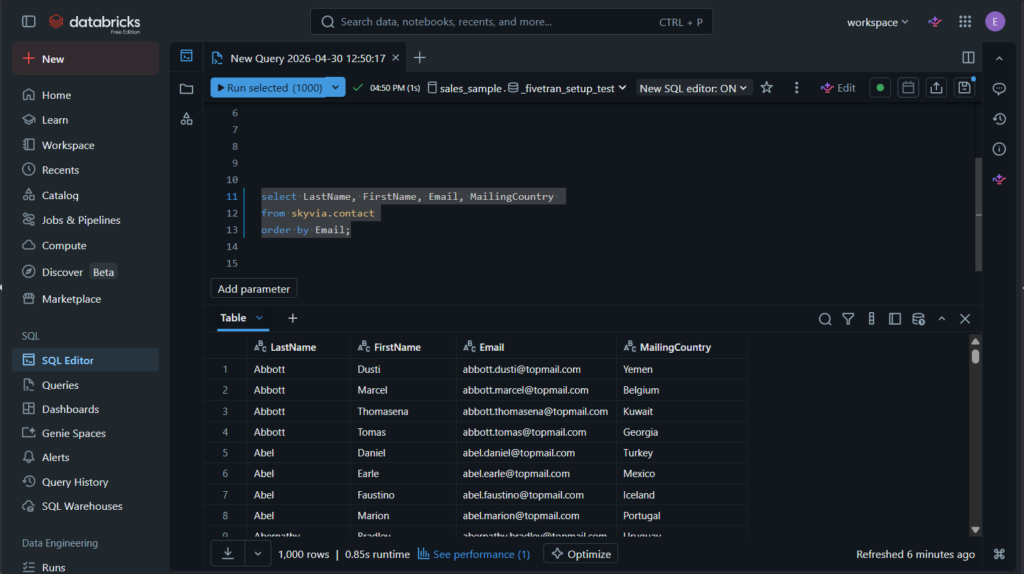Open Query History in sidebar
Viewport: 1024px width, 574px height.
pos(85,482)
